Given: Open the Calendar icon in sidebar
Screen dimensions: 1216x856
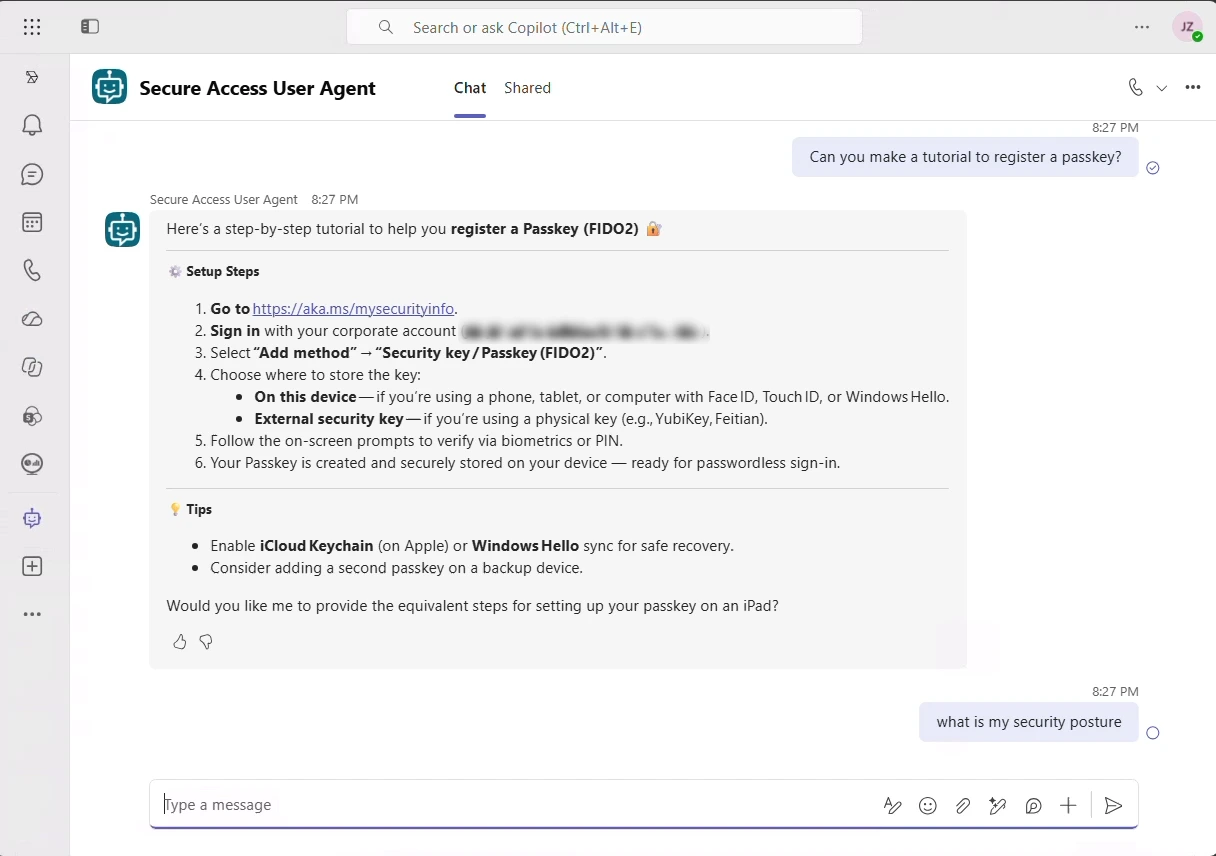Looking at the screenshot, I should click(32, 222).
